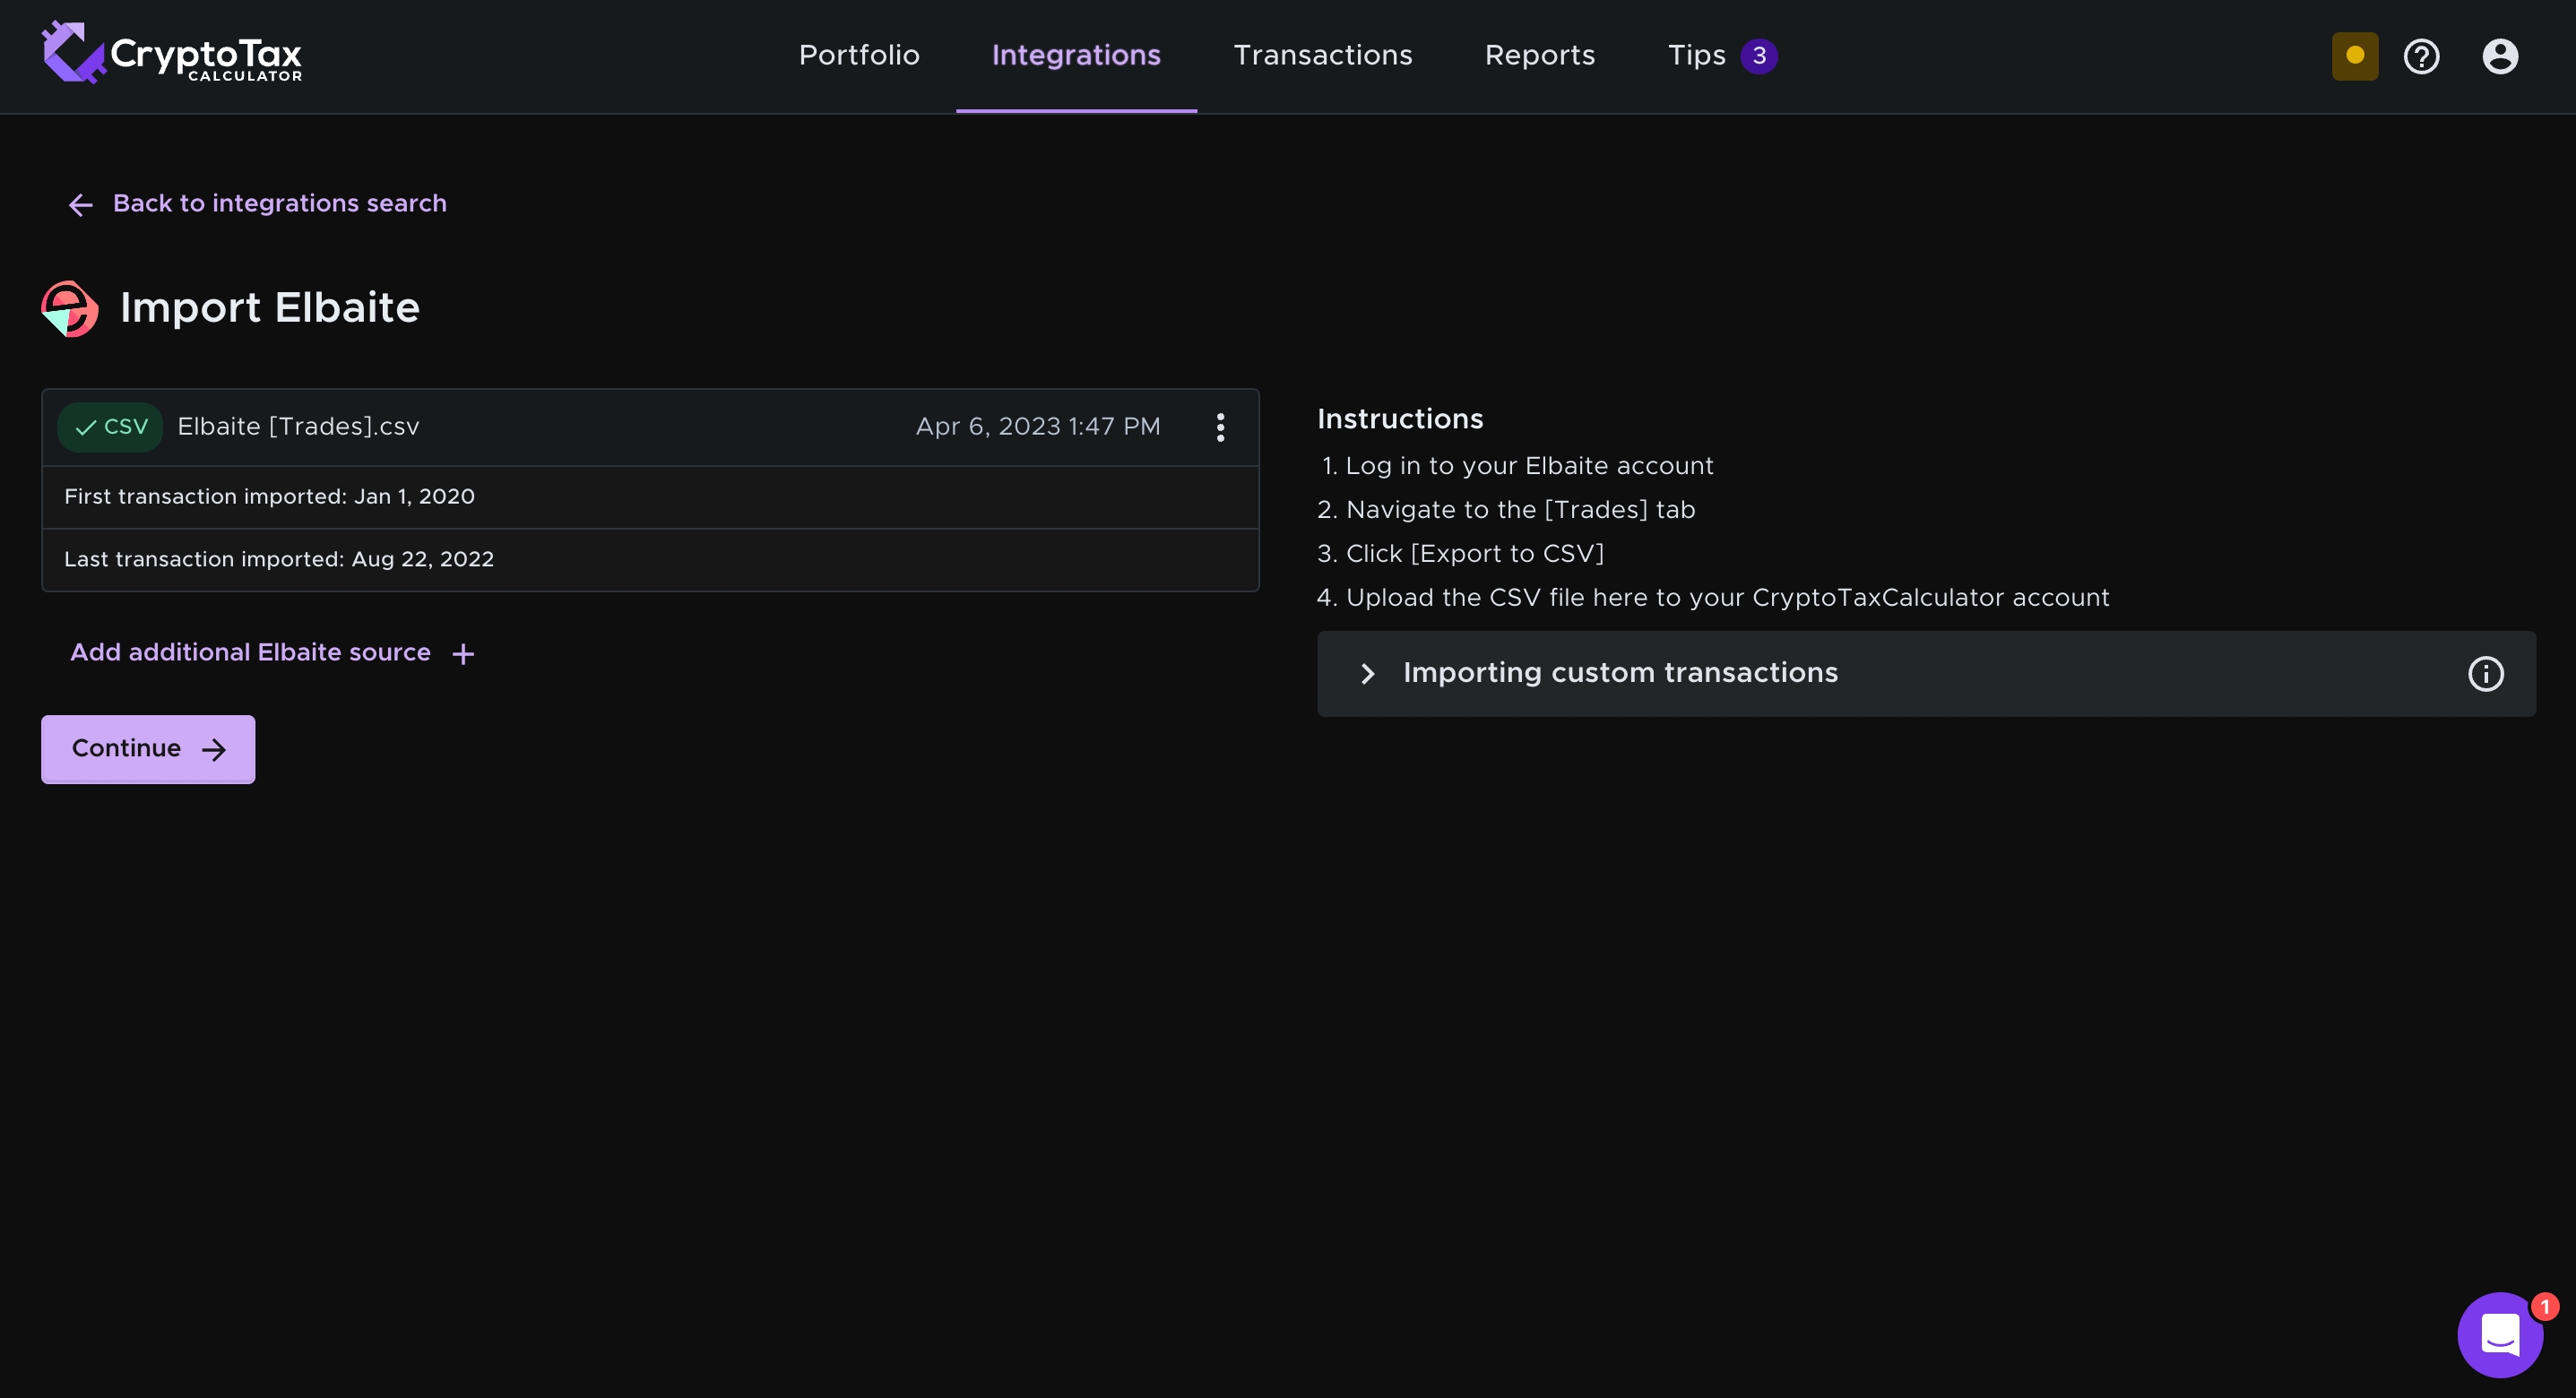Viewport: 2576px width, 1398px height.
Task: Click the back arrow icon
Action: 80,205
